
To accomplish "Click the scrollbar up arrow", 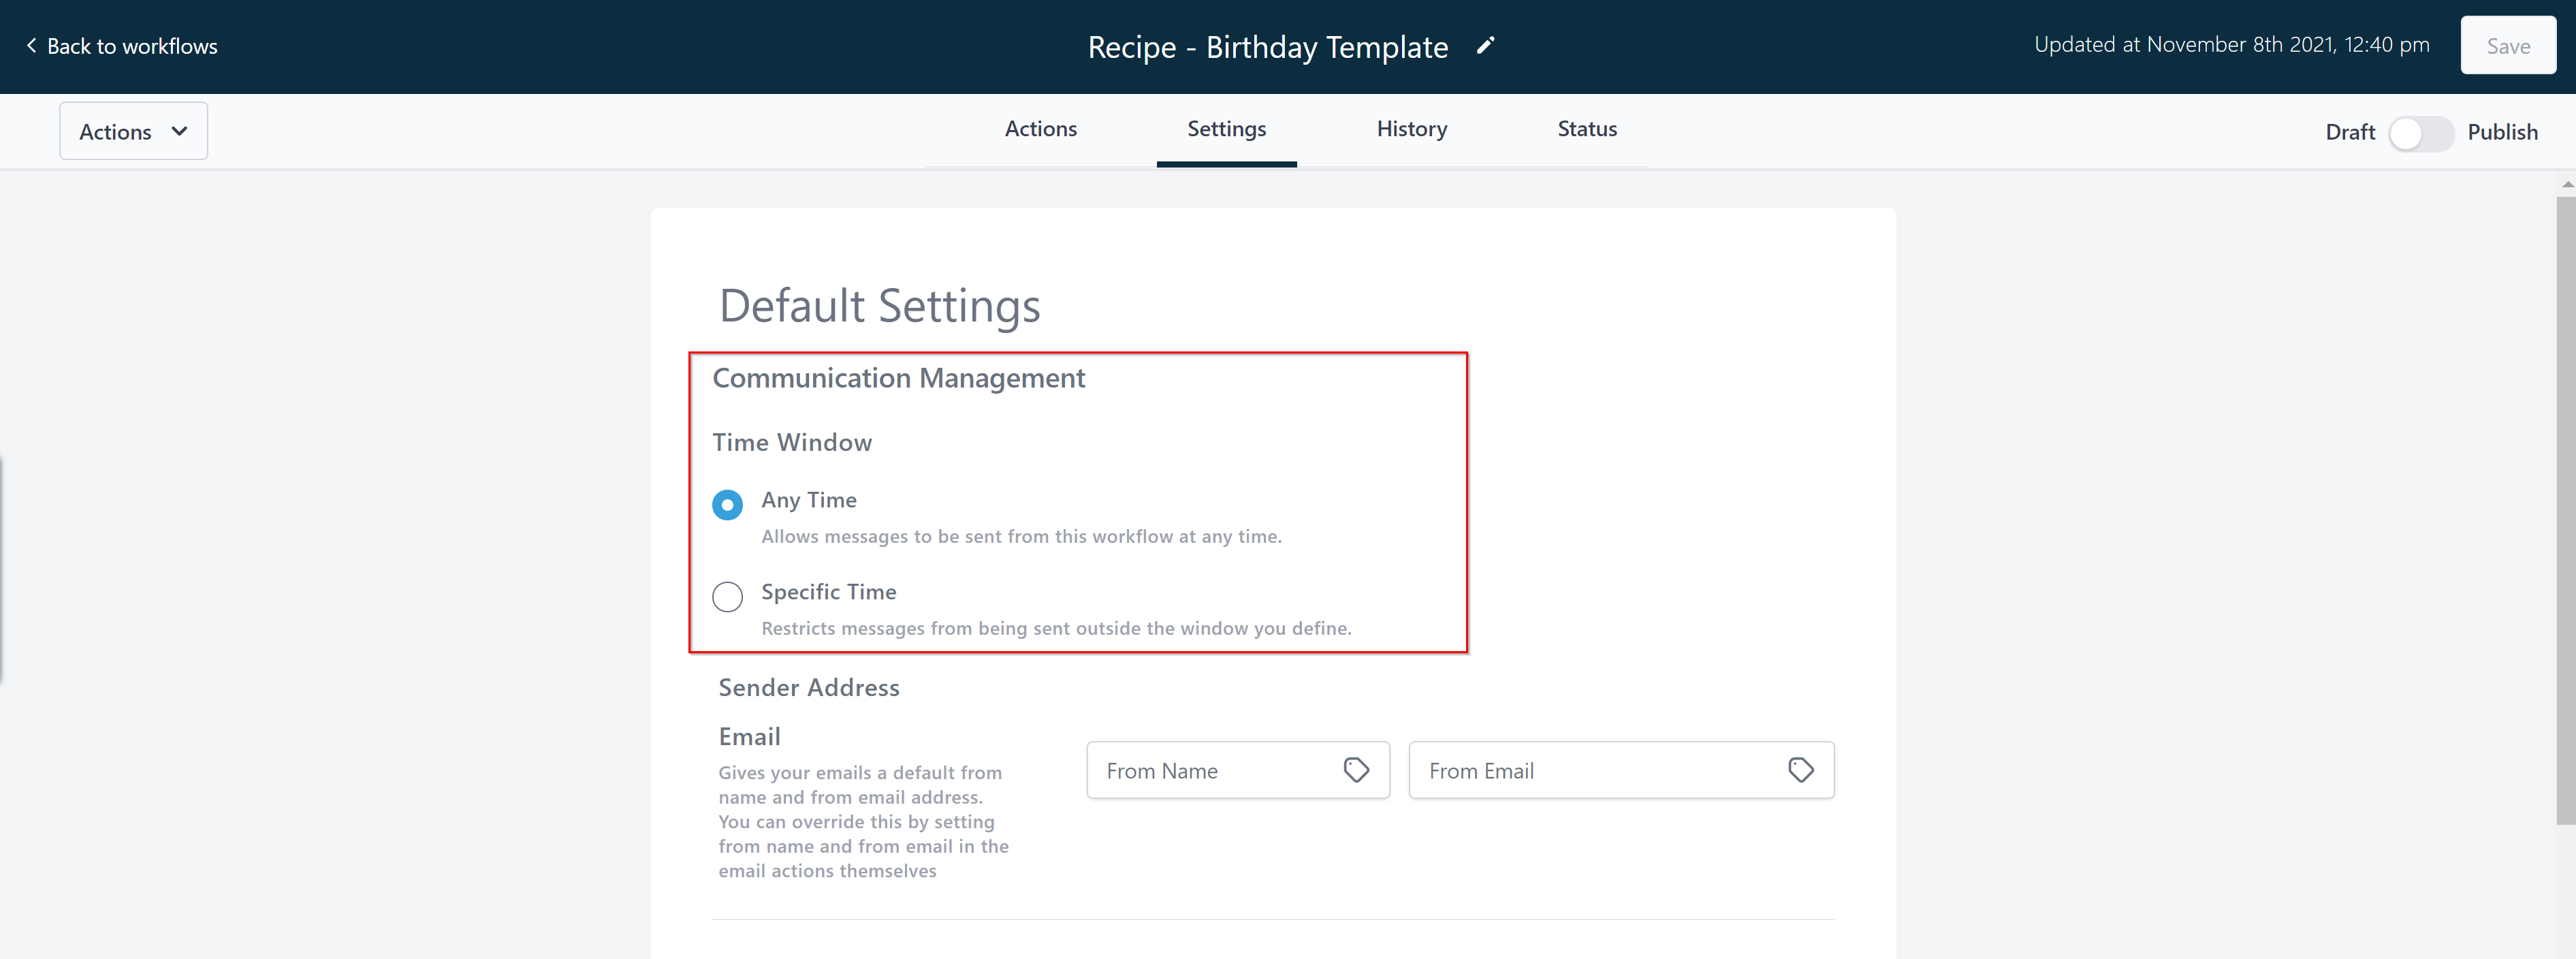I will [x=2567, y=184].
